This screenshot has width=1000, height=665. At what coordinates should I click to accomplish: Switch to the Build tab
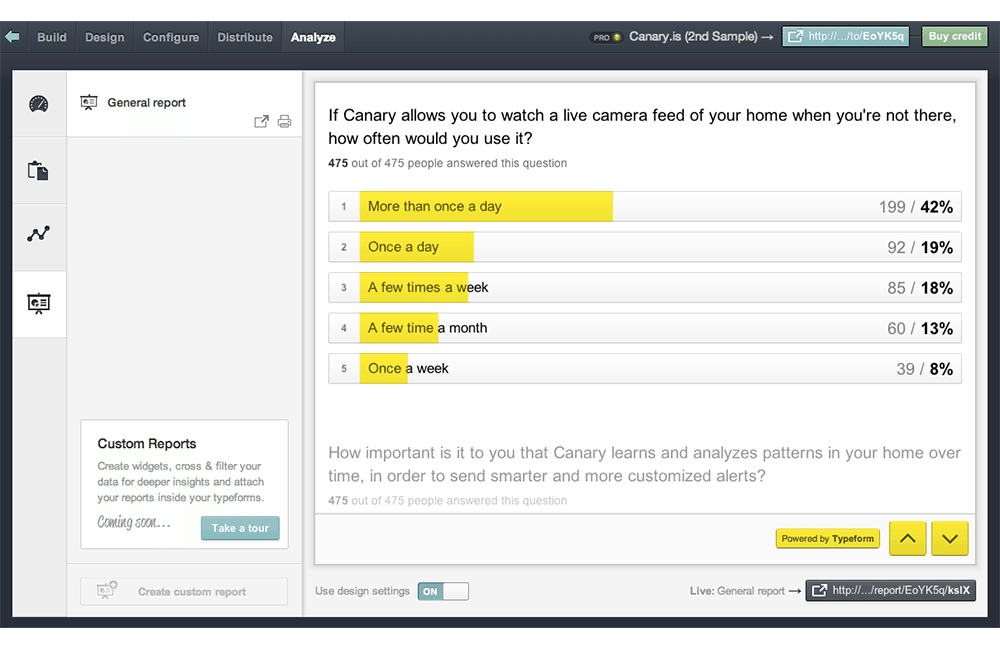click(52, 37)
